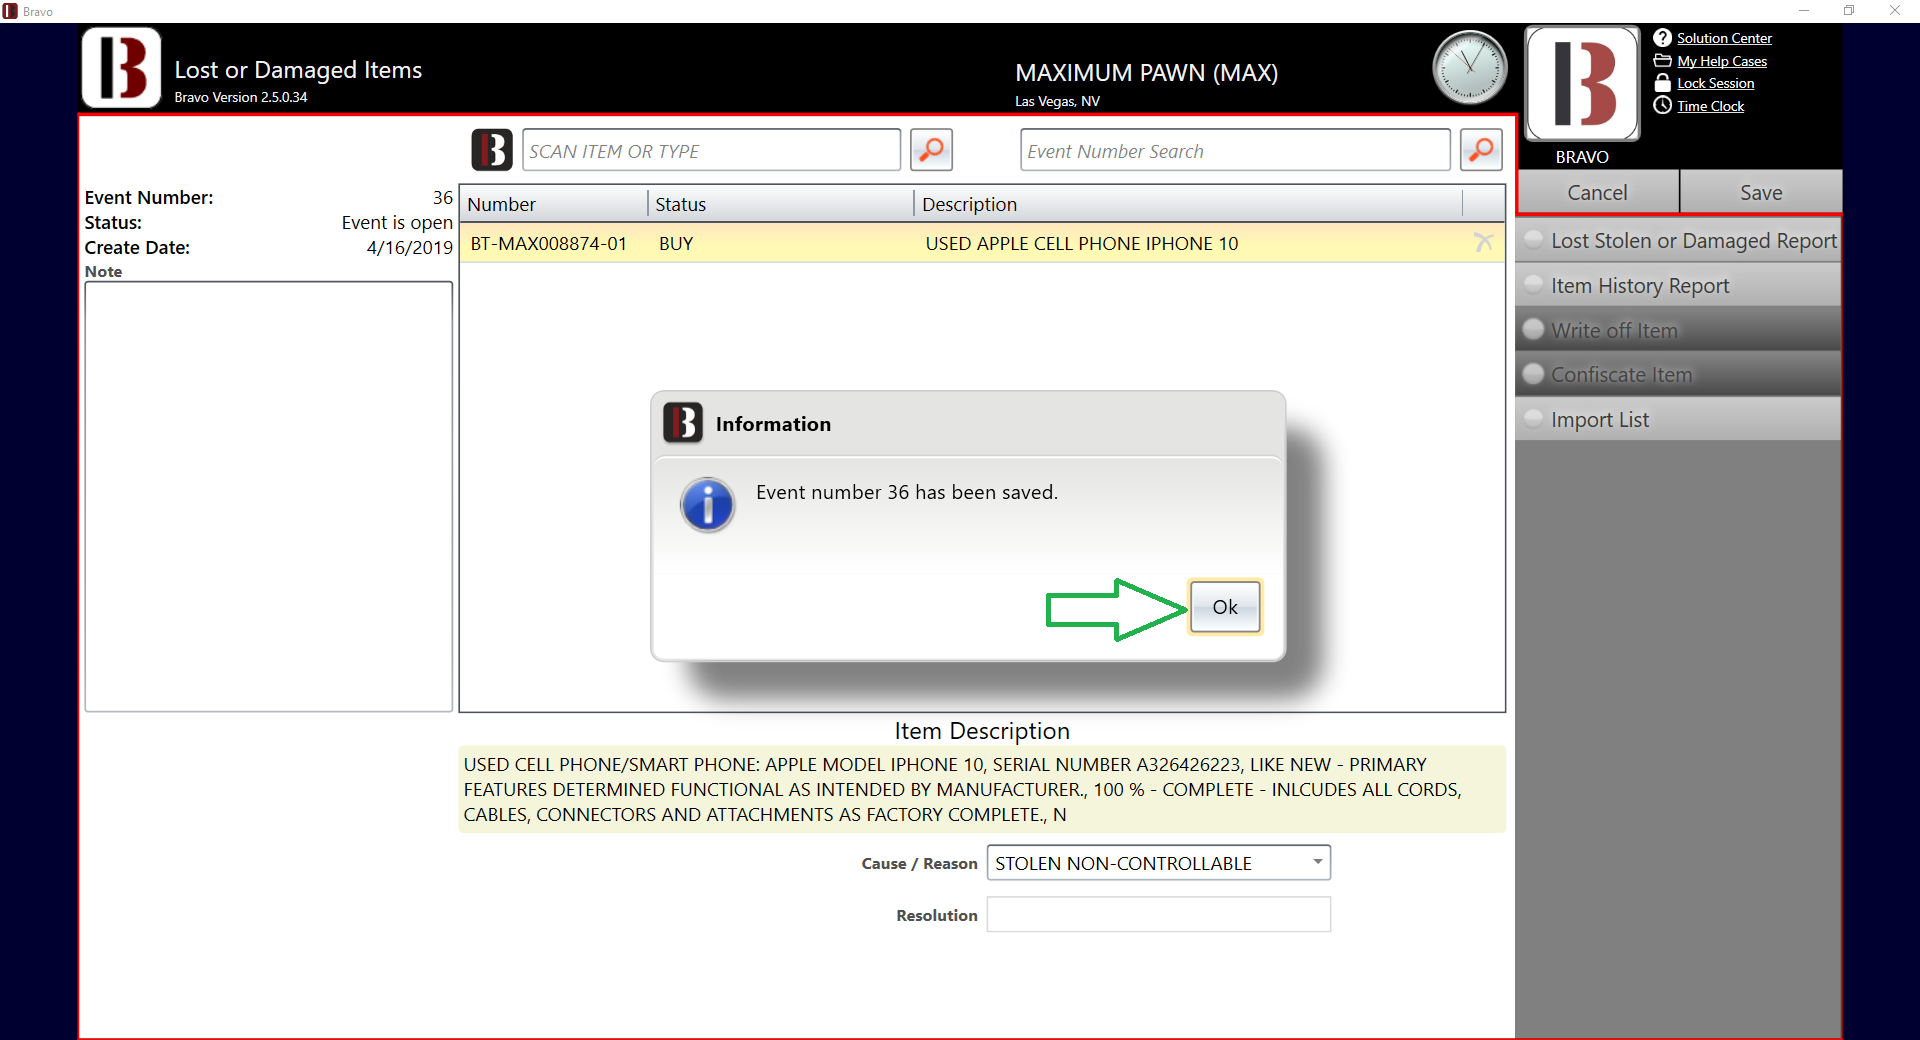This screenshot has height=1040, width=1920.
Task: Open the Solution Center link
Action: coord(1724,38)
